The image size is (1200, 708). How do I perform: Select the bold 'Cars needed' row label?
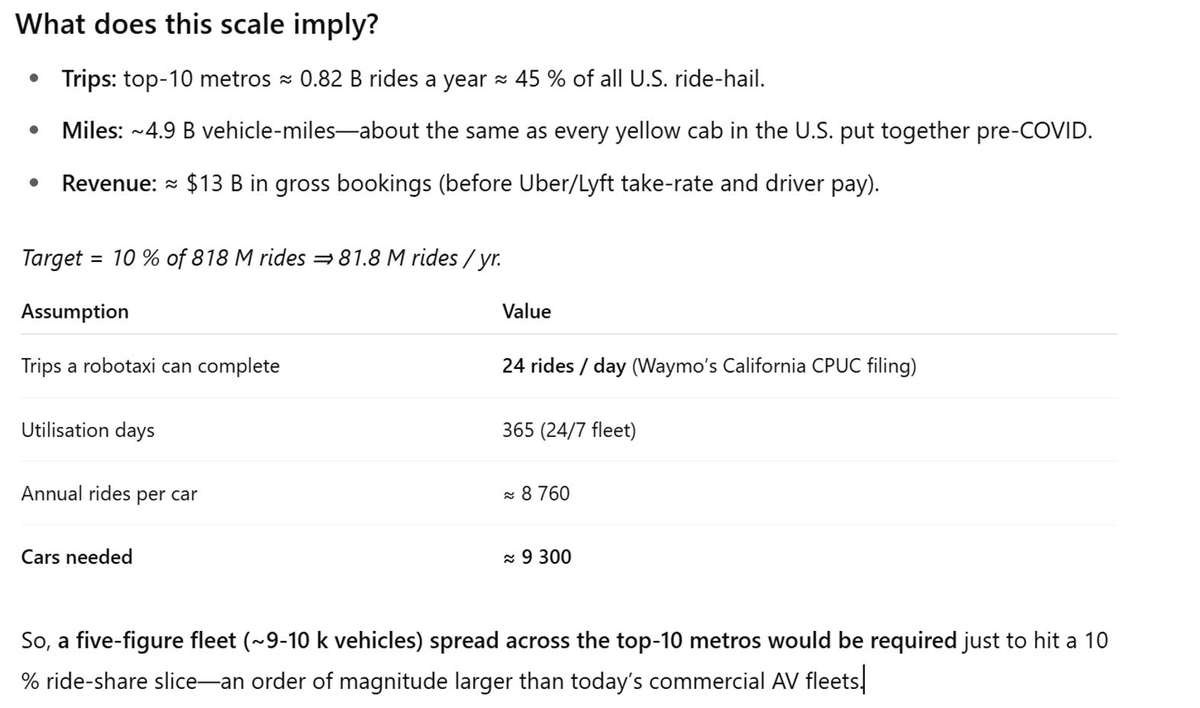click(77, 557)
